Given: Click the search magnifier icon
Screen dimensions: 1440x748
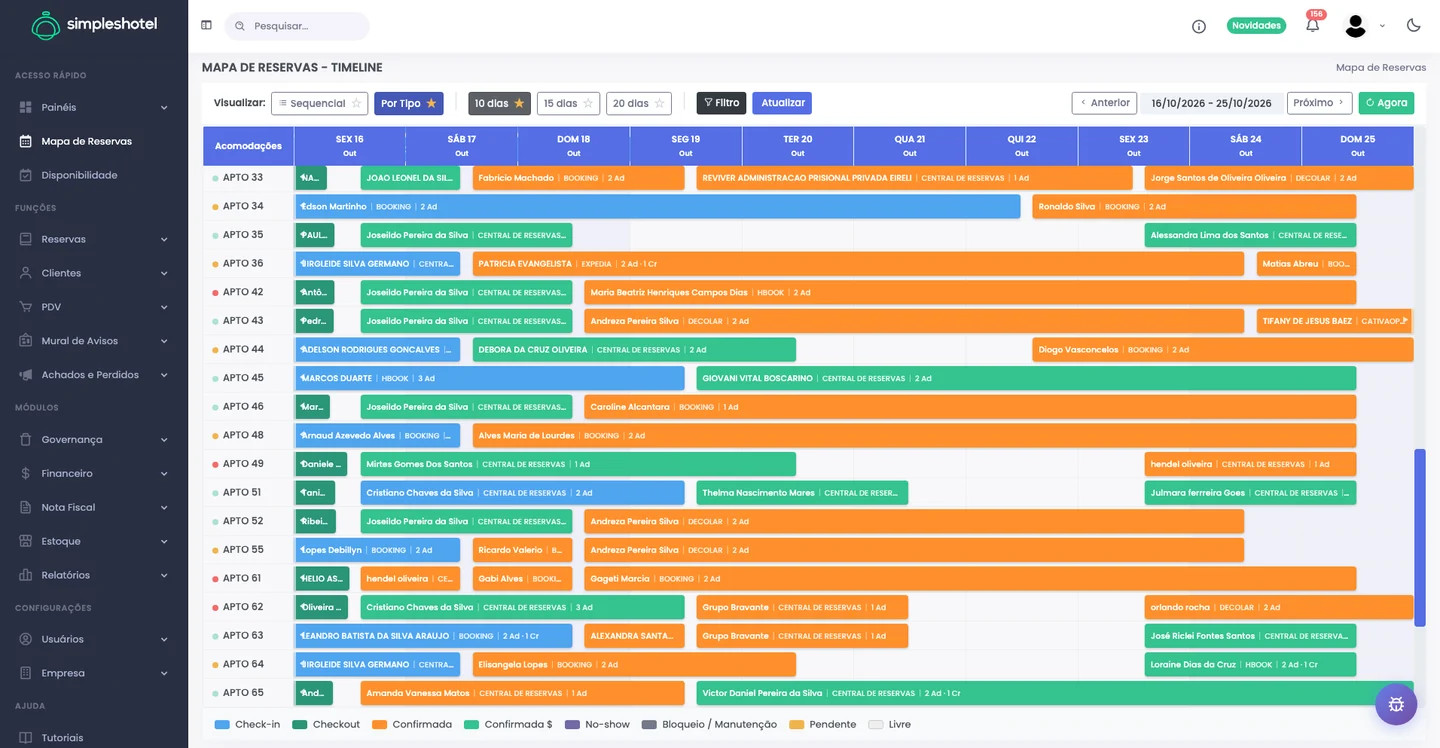Looking at the screenshot, I should pyautogui.click(x=241, y=26).
